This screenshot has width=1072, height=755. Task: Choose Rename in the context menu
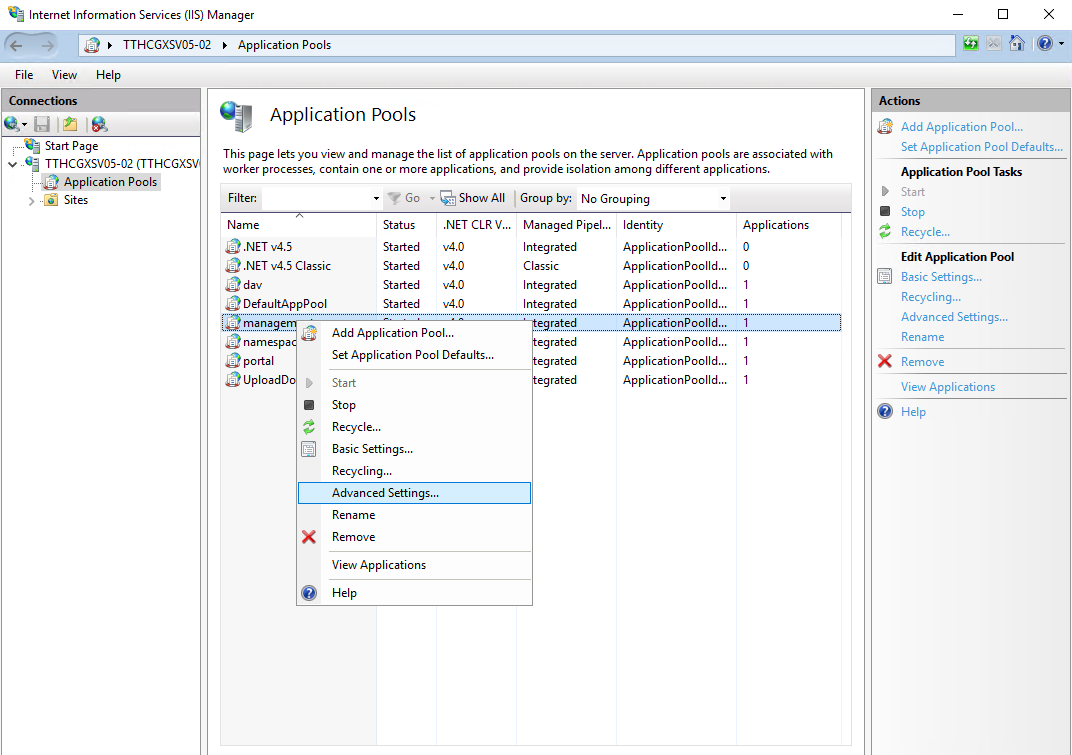[414, 515]
